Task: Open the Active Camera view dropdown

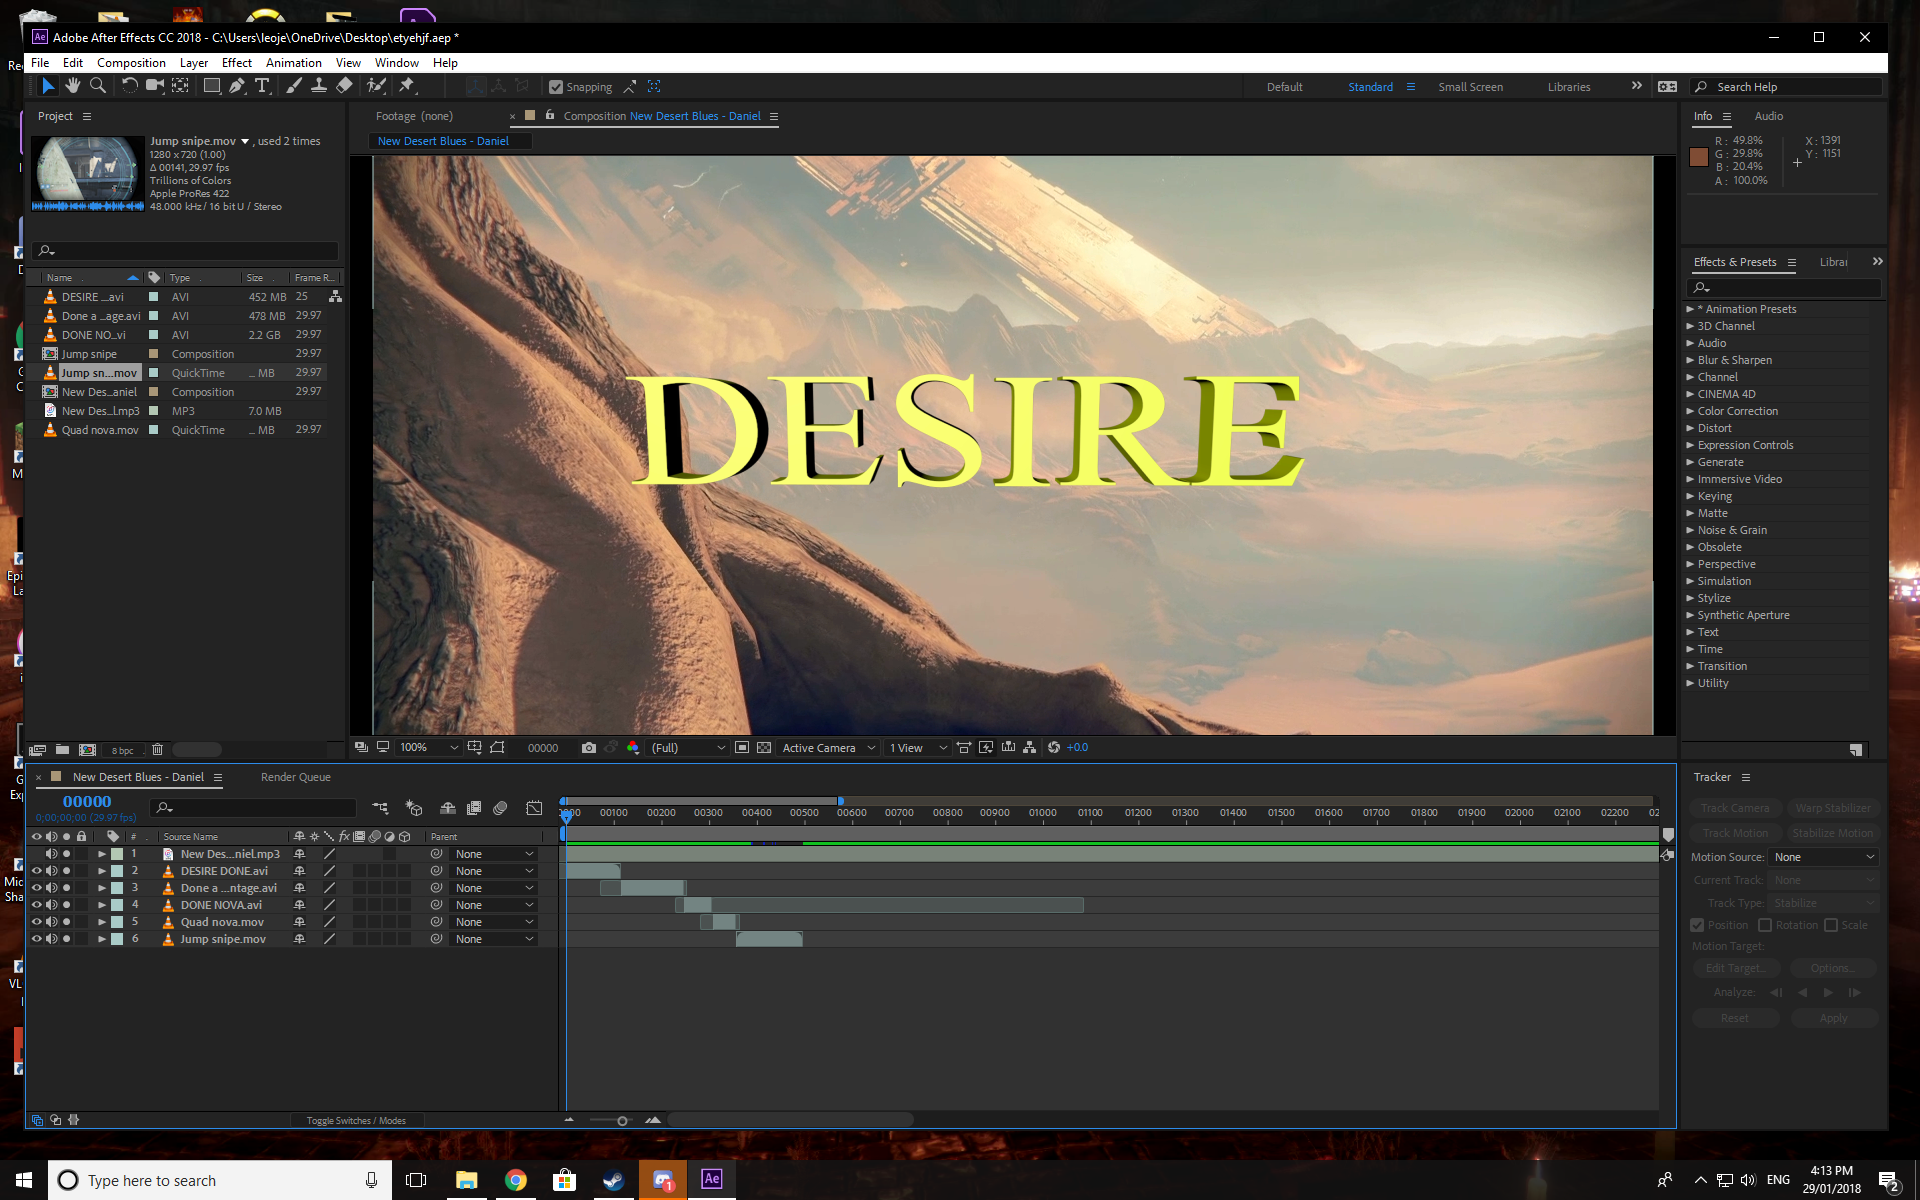Action: click(x=829, y=748)
